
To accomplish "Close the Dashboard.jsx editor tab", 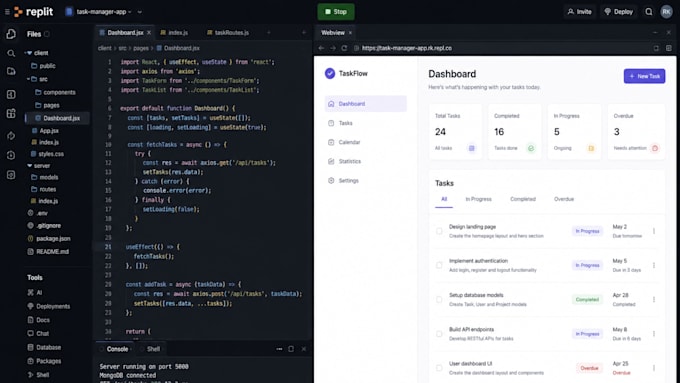I will point(149,33).
